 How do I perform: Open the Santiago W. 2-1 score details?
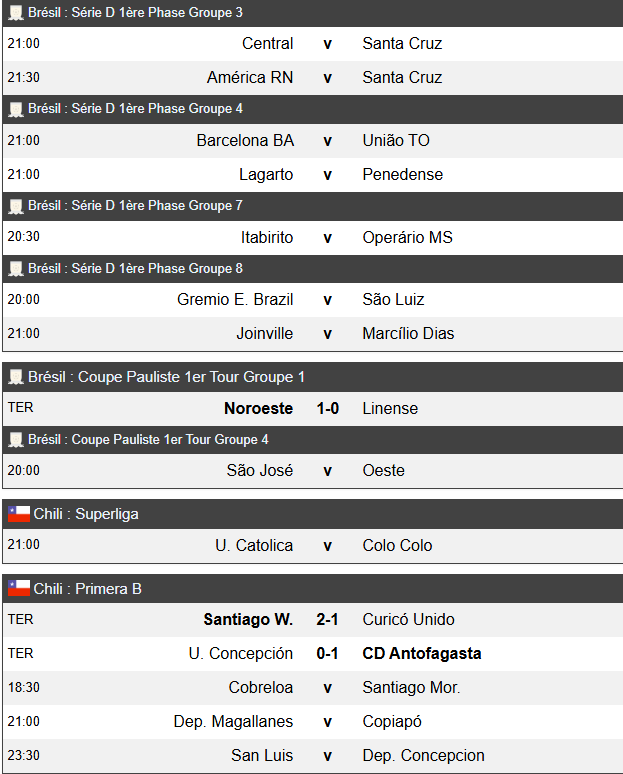pos(327,620)
